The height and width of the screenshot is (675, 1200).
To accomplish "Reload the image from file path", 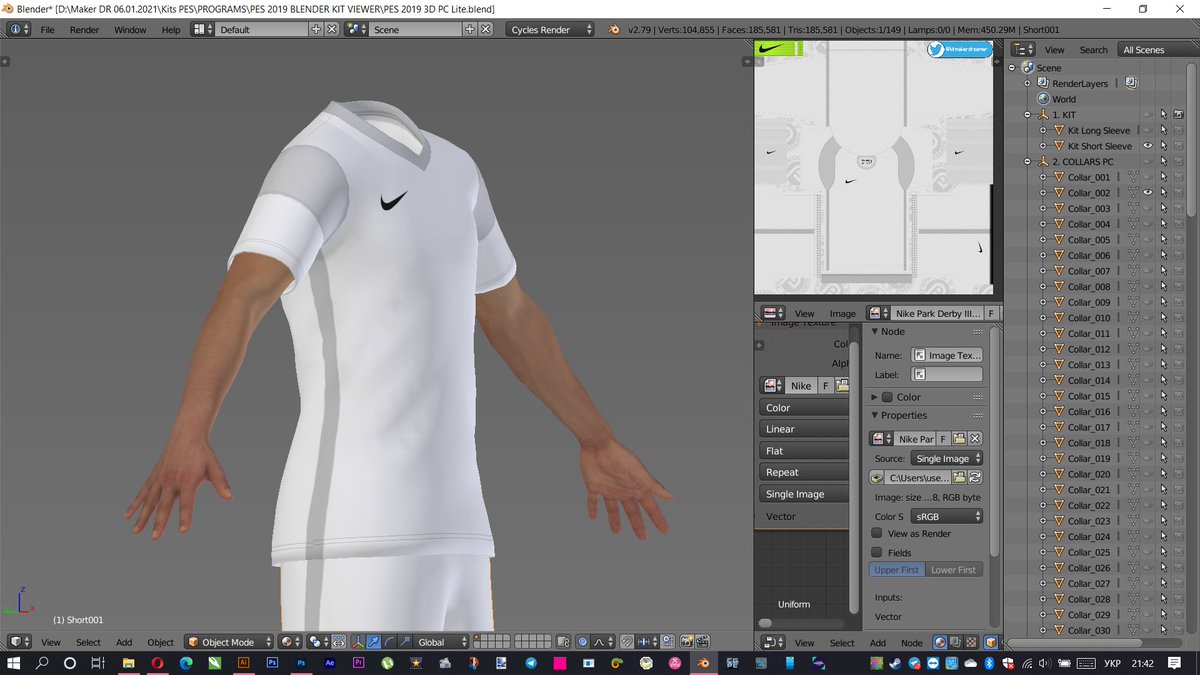I will [975, 478].
